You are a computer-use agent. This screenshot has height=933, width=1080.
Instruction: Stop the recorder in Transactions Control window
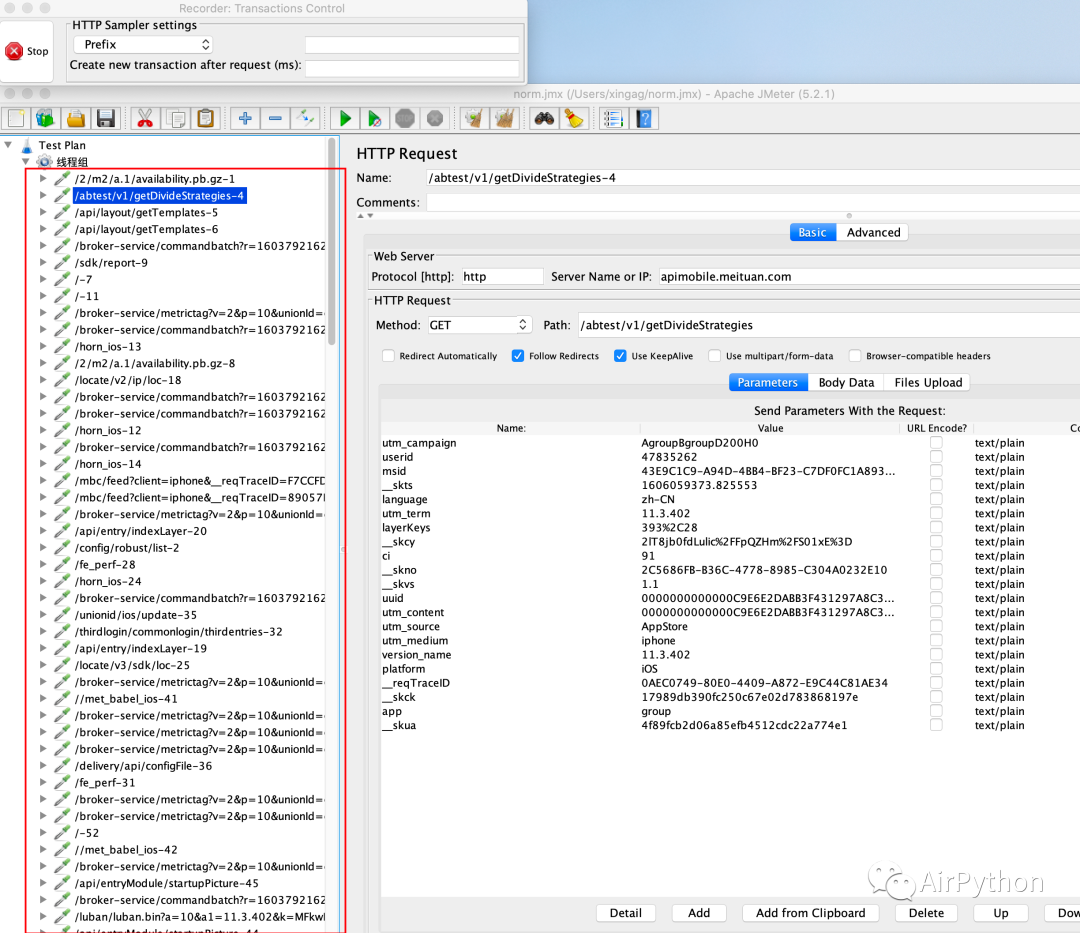(27, 51)
